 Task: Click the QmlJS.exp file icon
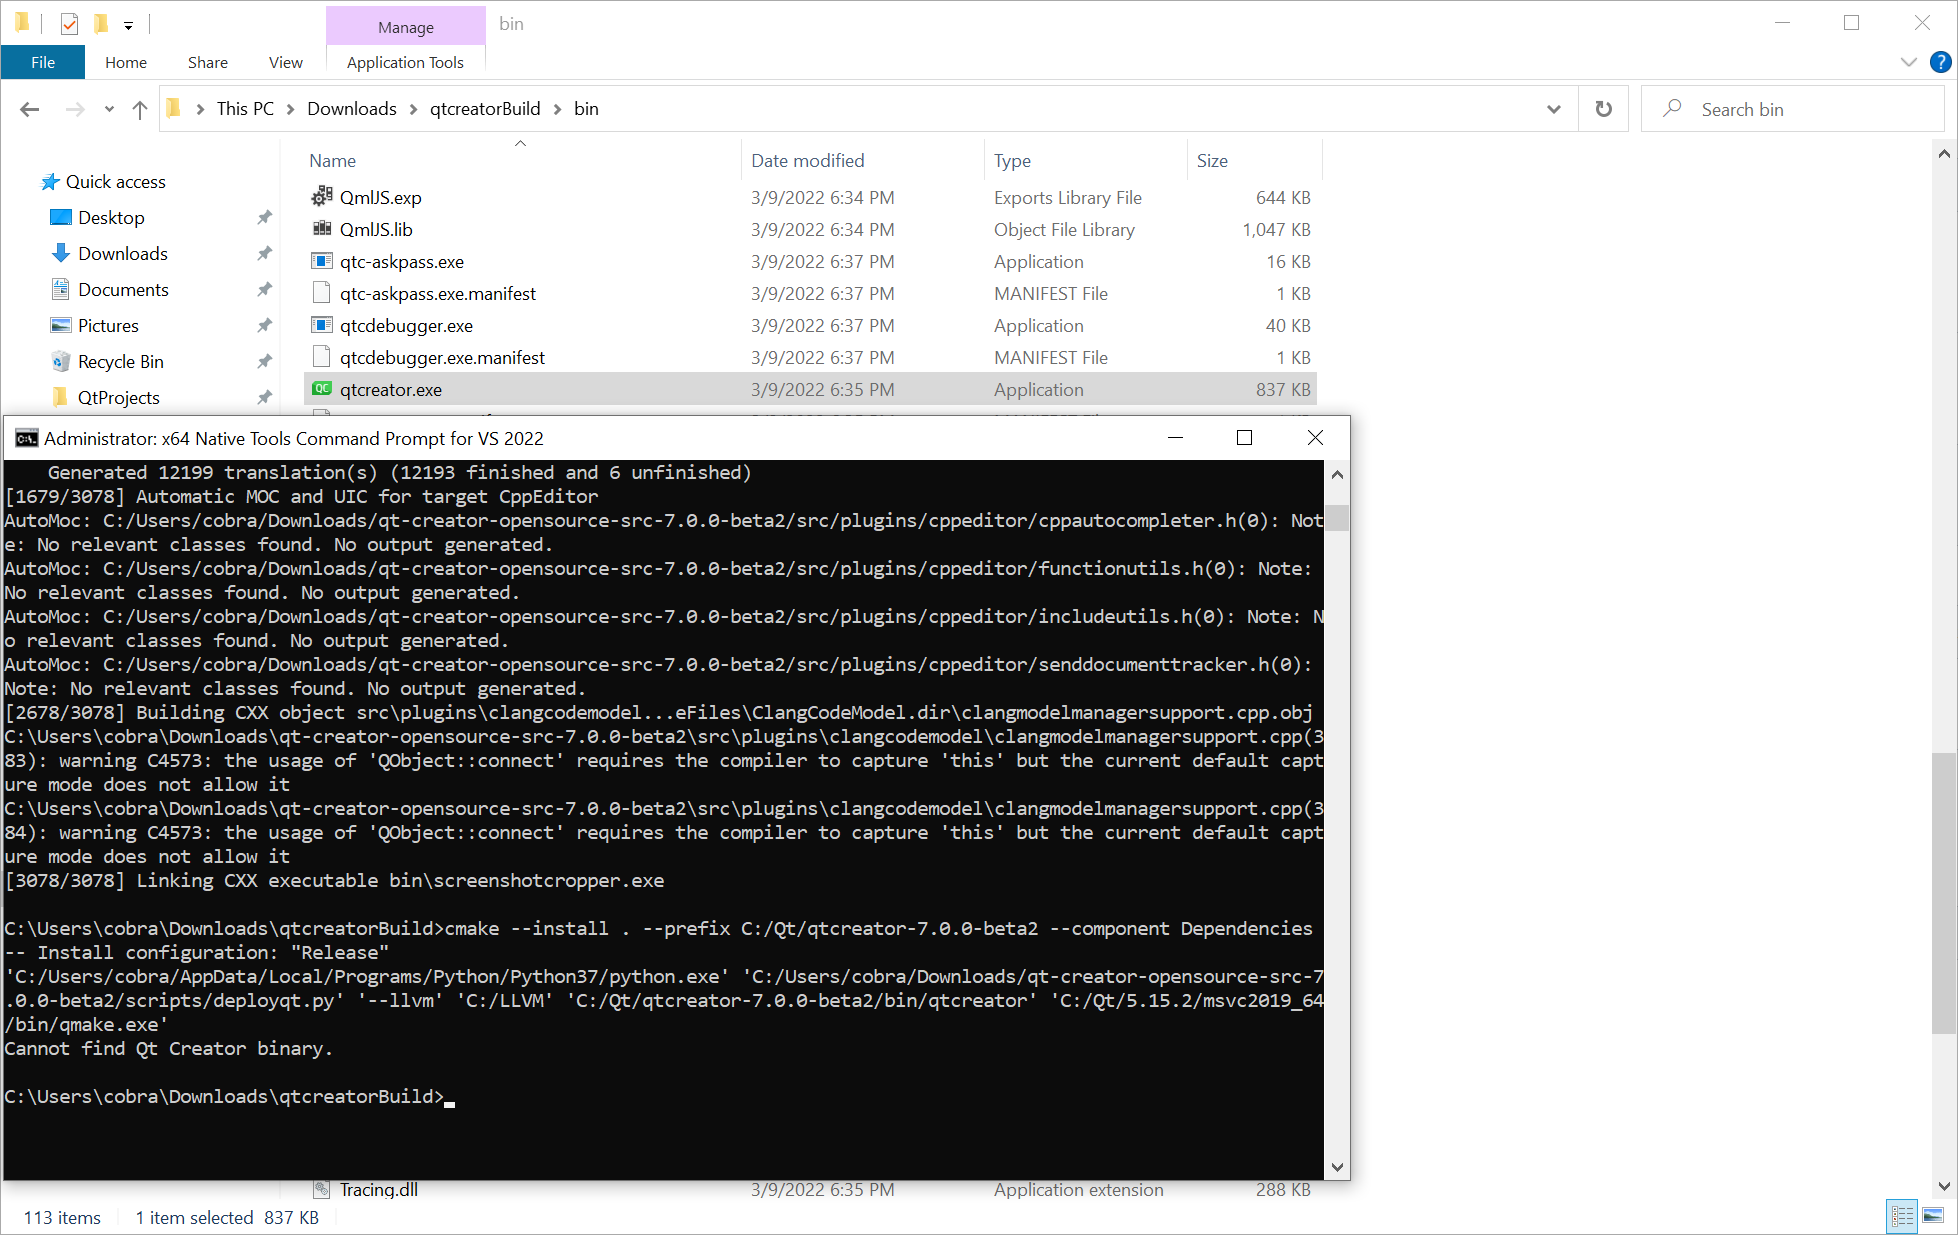[321, 197]
